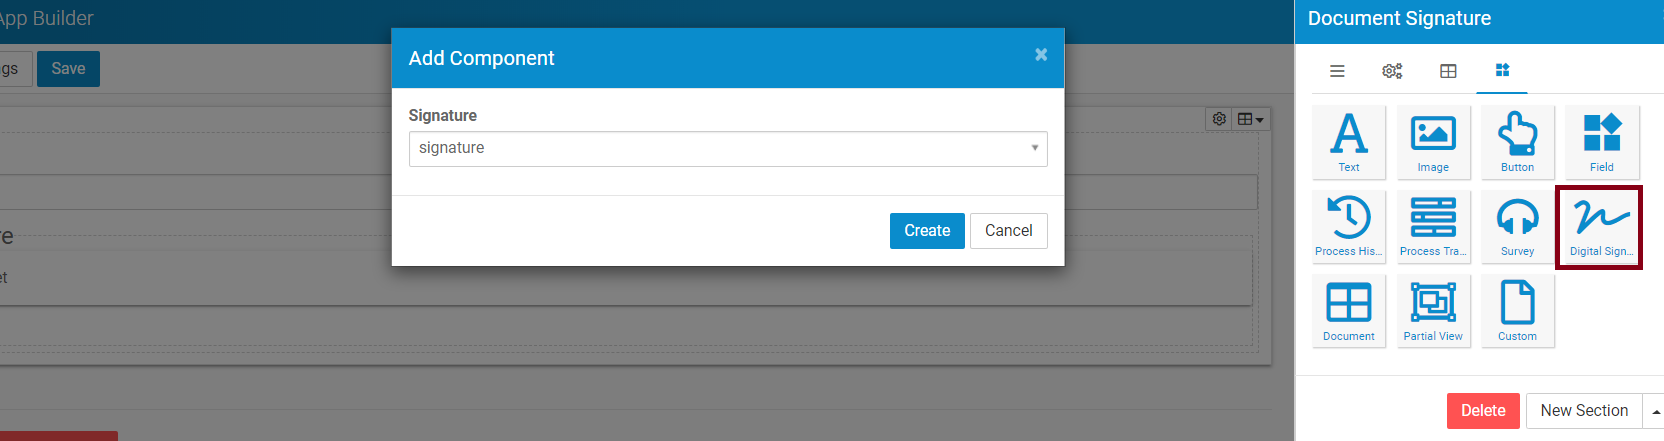Screen dimensions: 1664x441
Task: Insert a Partial View component
Action: pyautogui.click(x=1433, y=311)
